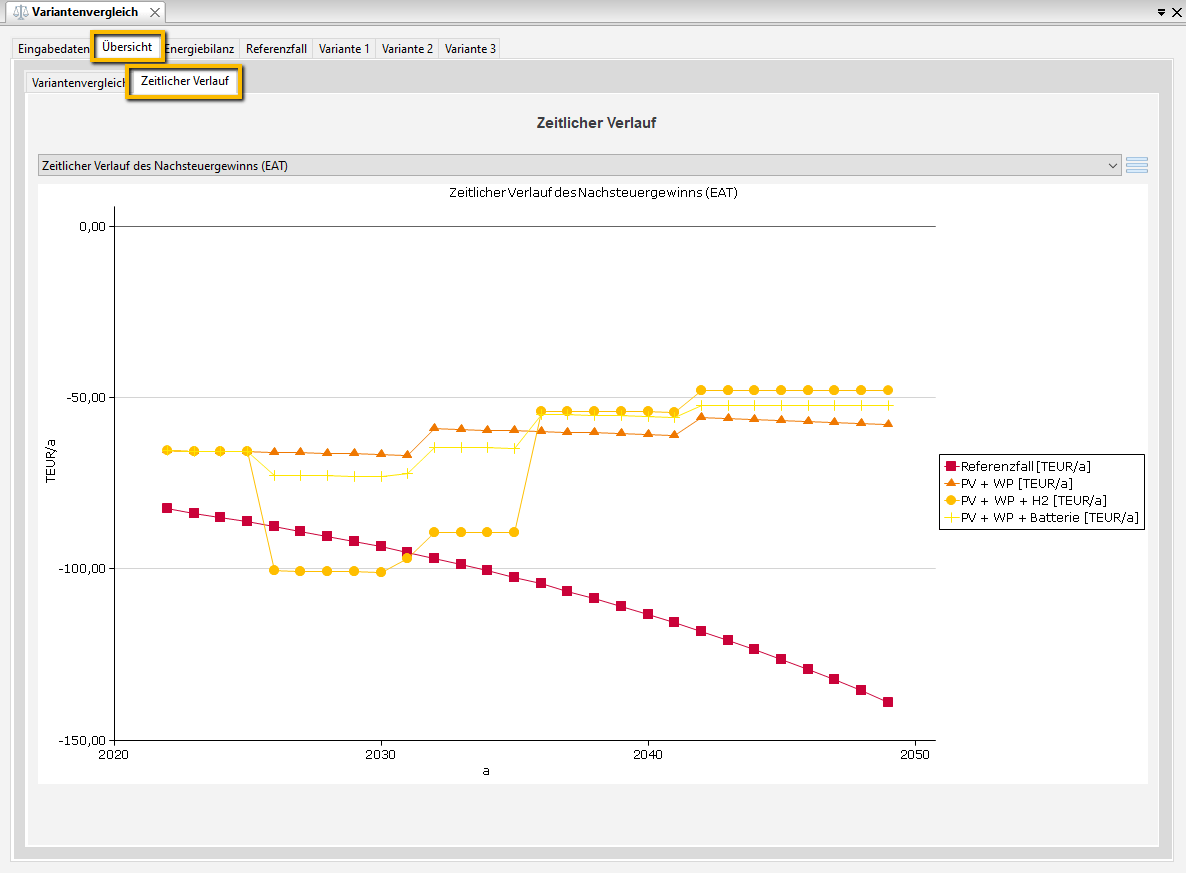Select the Zeitlicher Verlauf sub-tab
The image size is (1186, 873).
(185, 81)
